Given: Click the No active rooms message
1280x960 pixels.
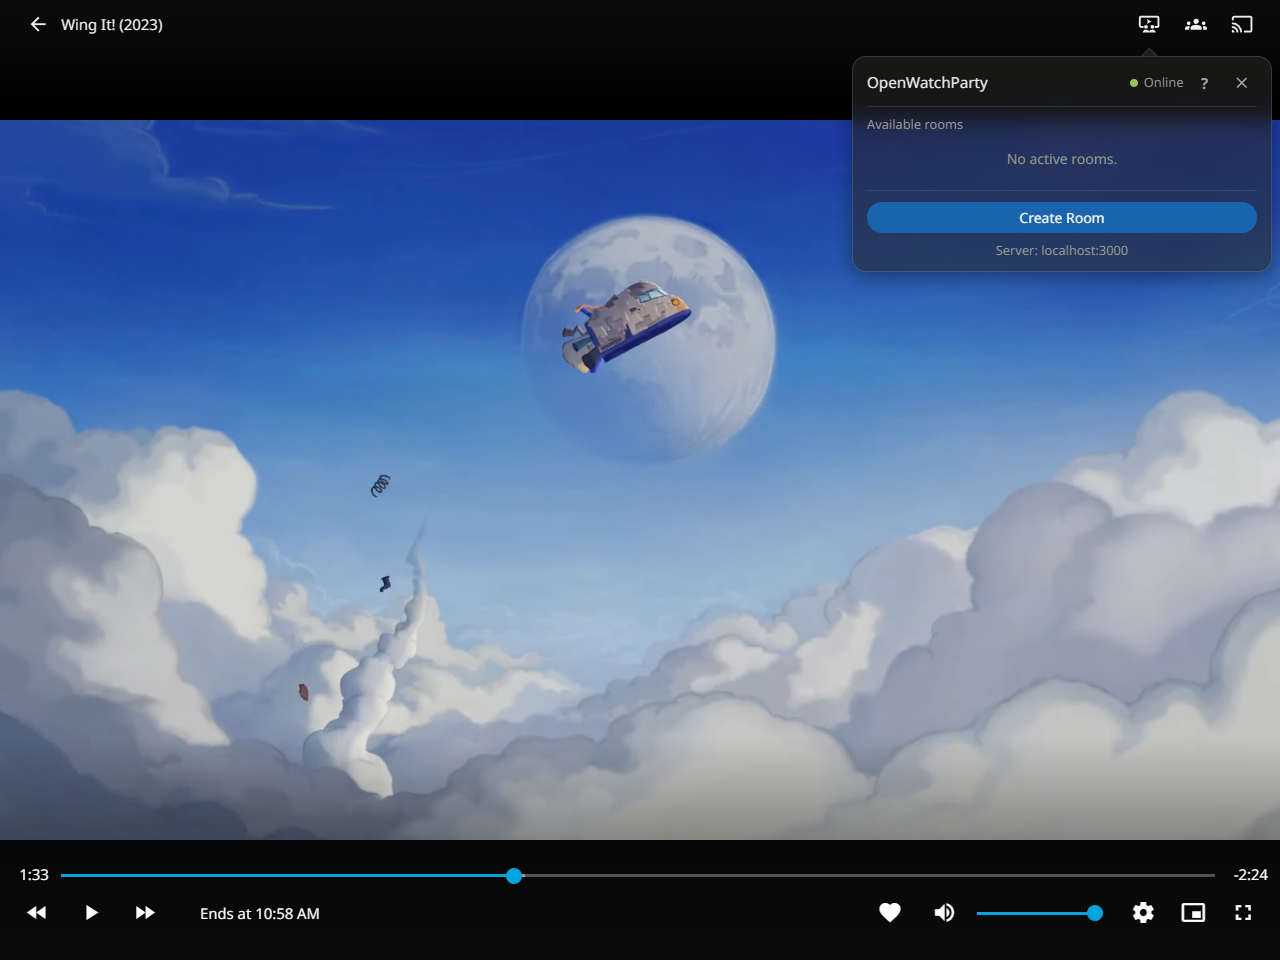Looking at the screenshot, I should [1062, 159].
